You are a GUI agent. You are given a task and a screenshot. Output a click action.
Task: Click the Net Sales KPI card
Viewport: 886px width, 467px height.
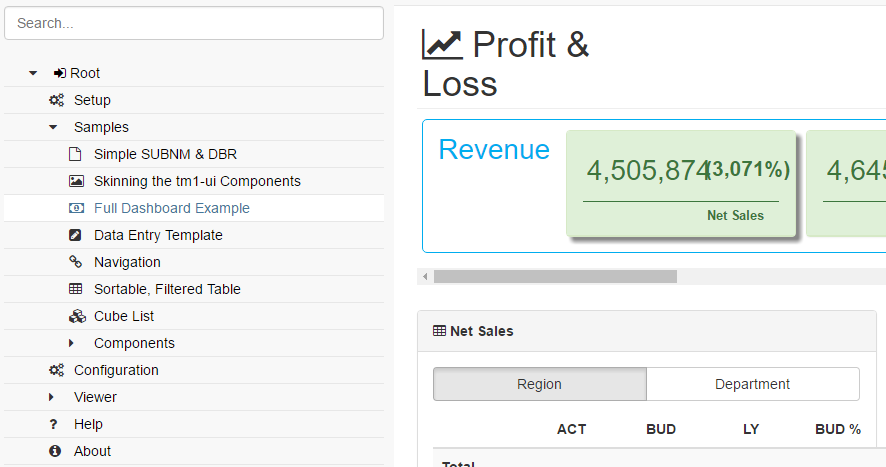coord(681,184)
